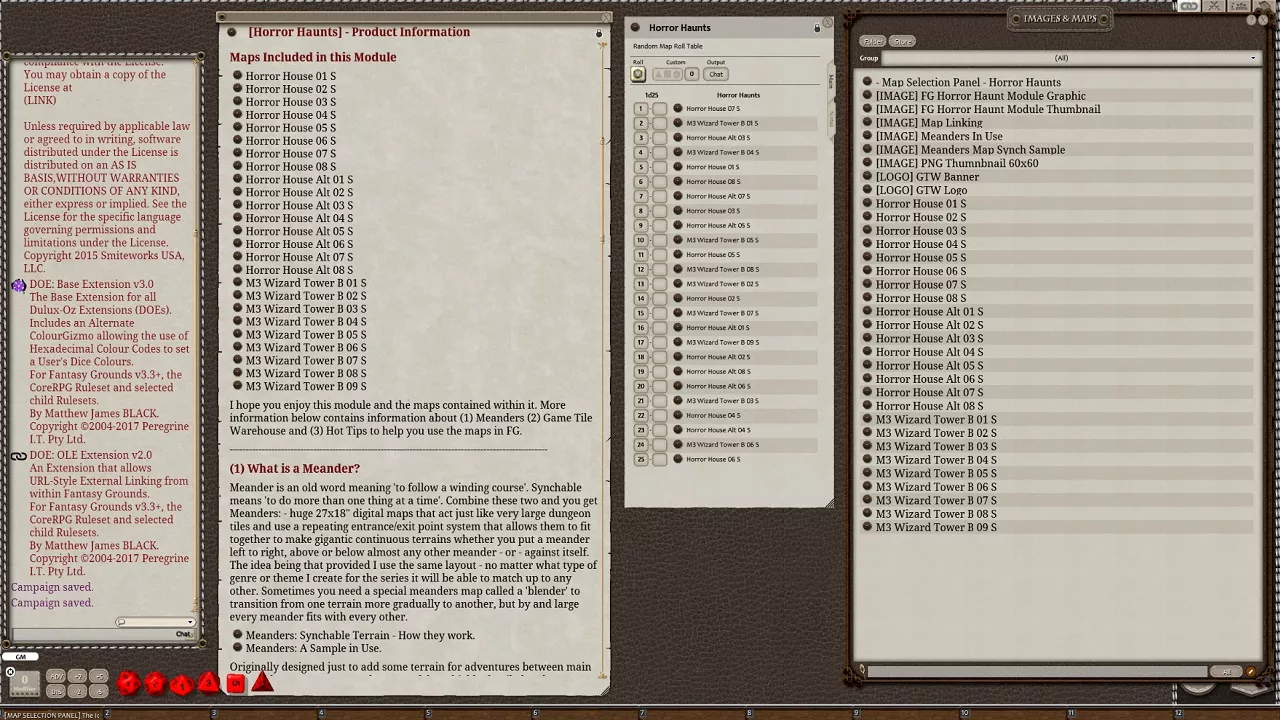Click the Chat output button in roll table
The height and width of the screenshot is (720, 1280).
[716, 74]
